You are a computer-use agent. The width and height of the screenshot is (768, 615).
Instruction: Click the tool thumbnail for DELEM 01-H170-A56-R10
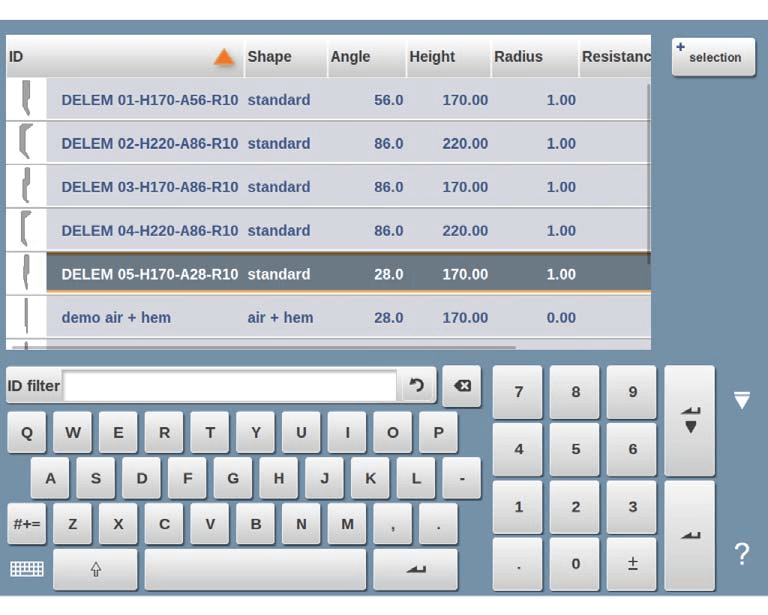[x=26, y=99]
